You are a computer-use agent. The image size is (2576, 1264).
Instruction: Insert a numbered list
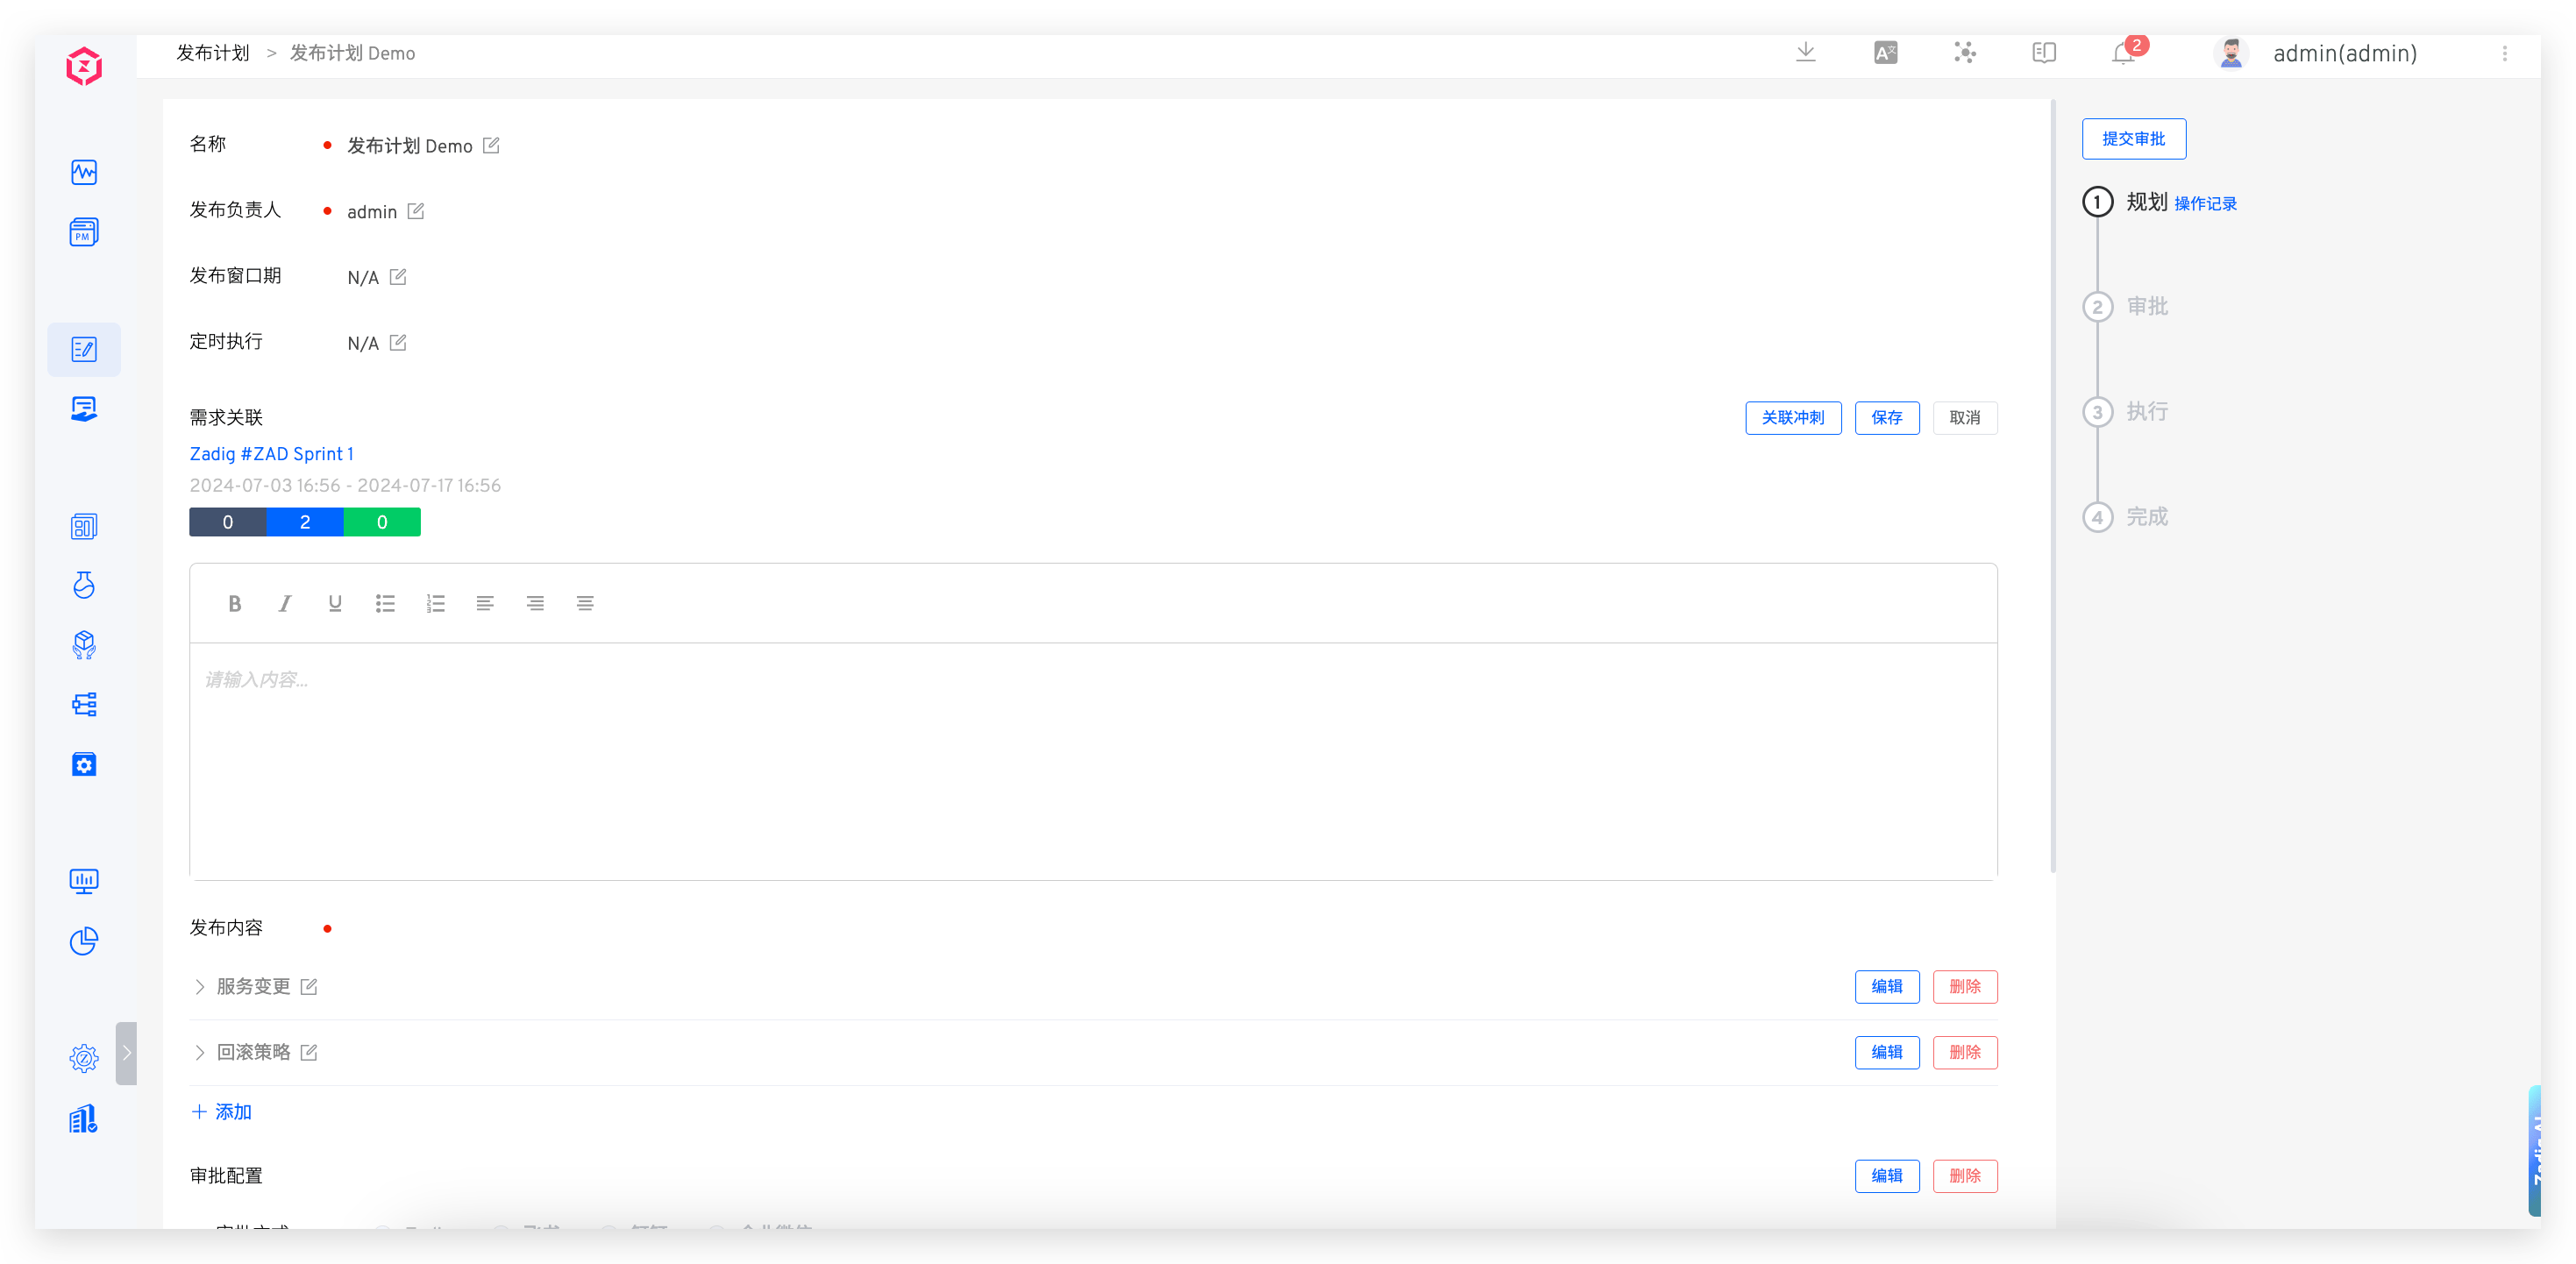coord(435,603)
